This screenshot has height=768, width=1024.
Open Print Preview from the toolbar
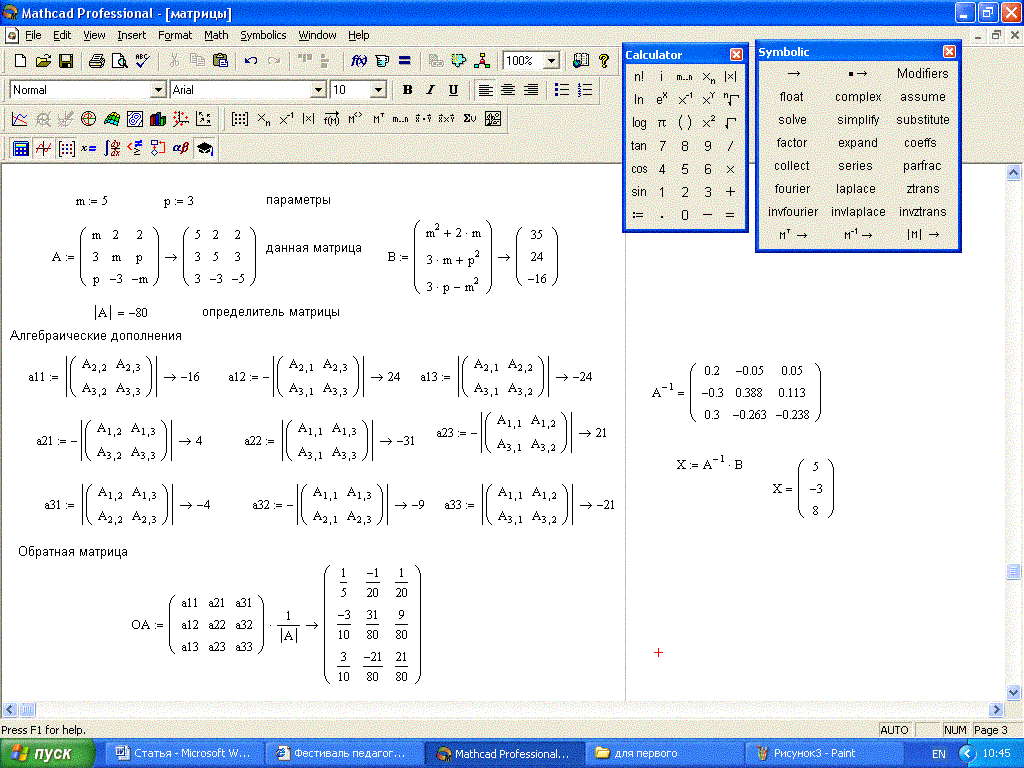119,61
